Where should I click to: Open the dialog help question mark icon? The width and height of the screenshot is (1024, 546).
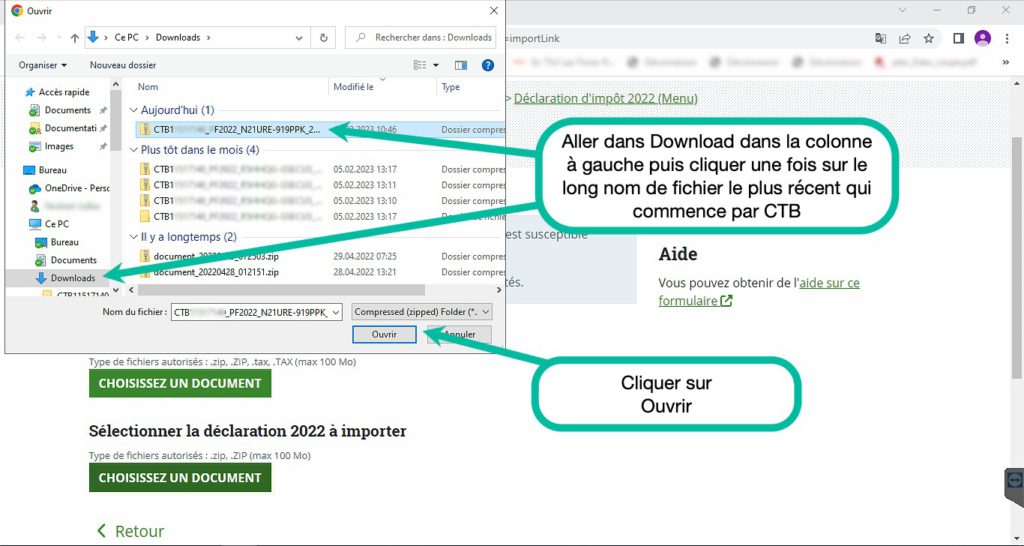(488, 65)
